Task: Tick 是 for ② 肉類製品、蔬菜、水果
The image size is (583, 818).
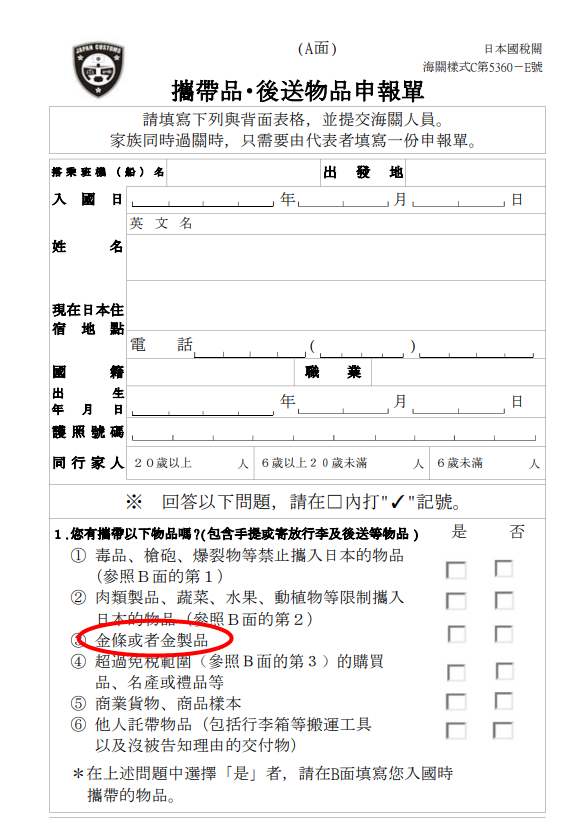Action: click(x=456, y=601)
